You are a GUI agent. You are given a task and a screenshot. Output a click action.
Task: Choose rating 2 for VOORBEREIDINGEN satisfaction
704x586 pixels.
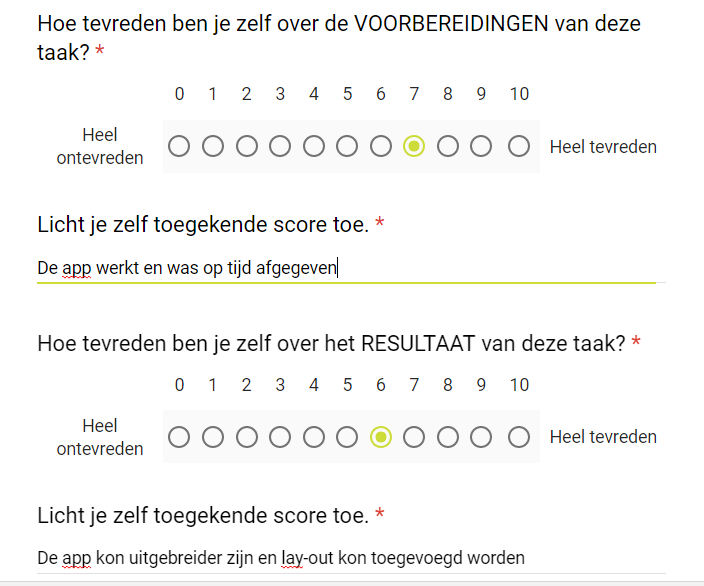pos(246,147)
